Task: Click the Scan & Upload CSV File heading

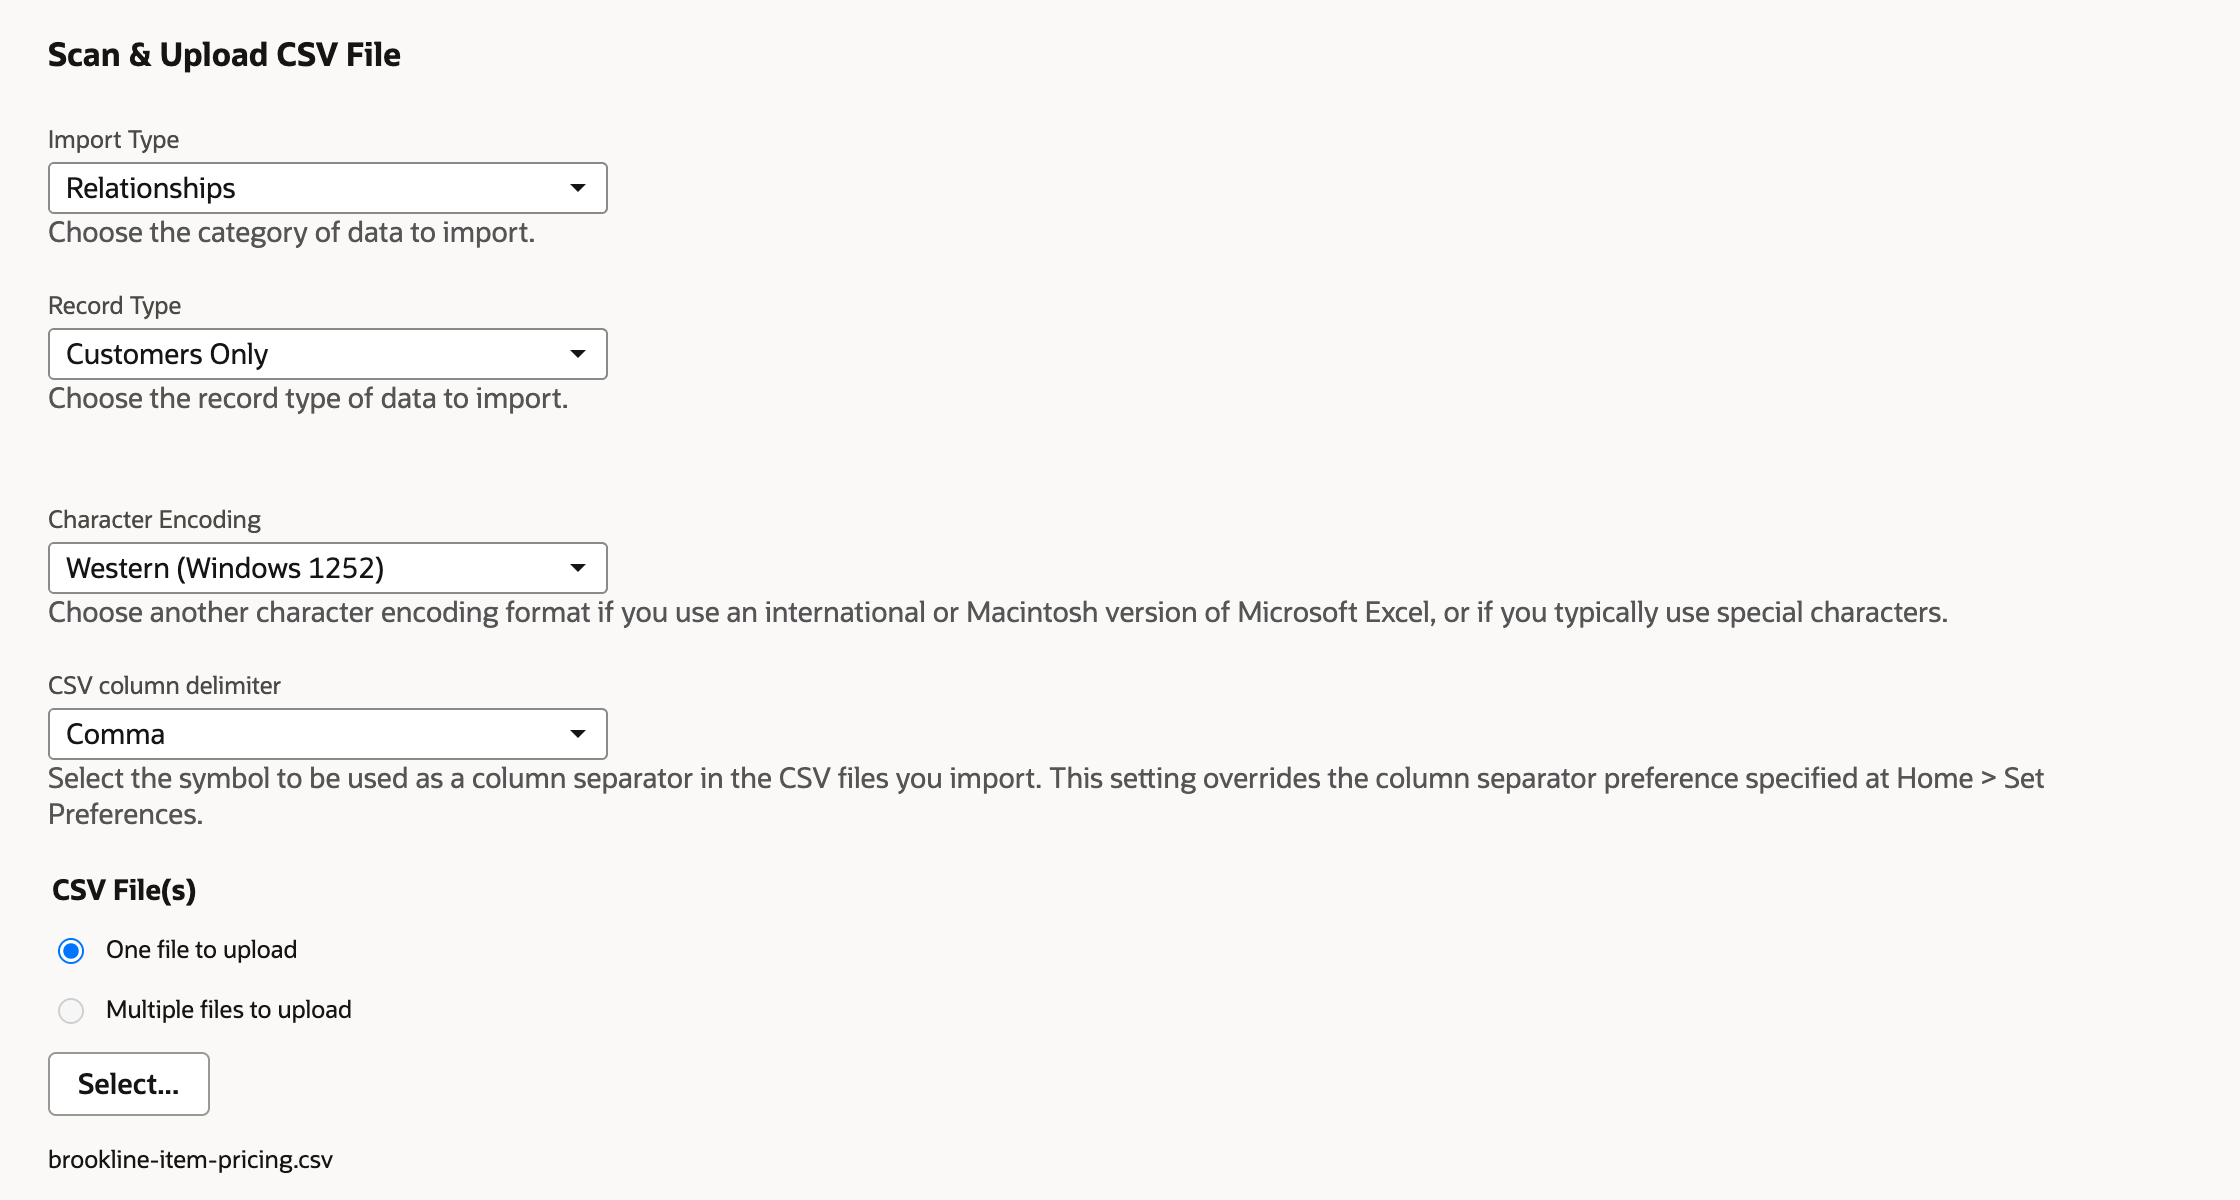Action: pyautogui.click(x=224, y=55)
